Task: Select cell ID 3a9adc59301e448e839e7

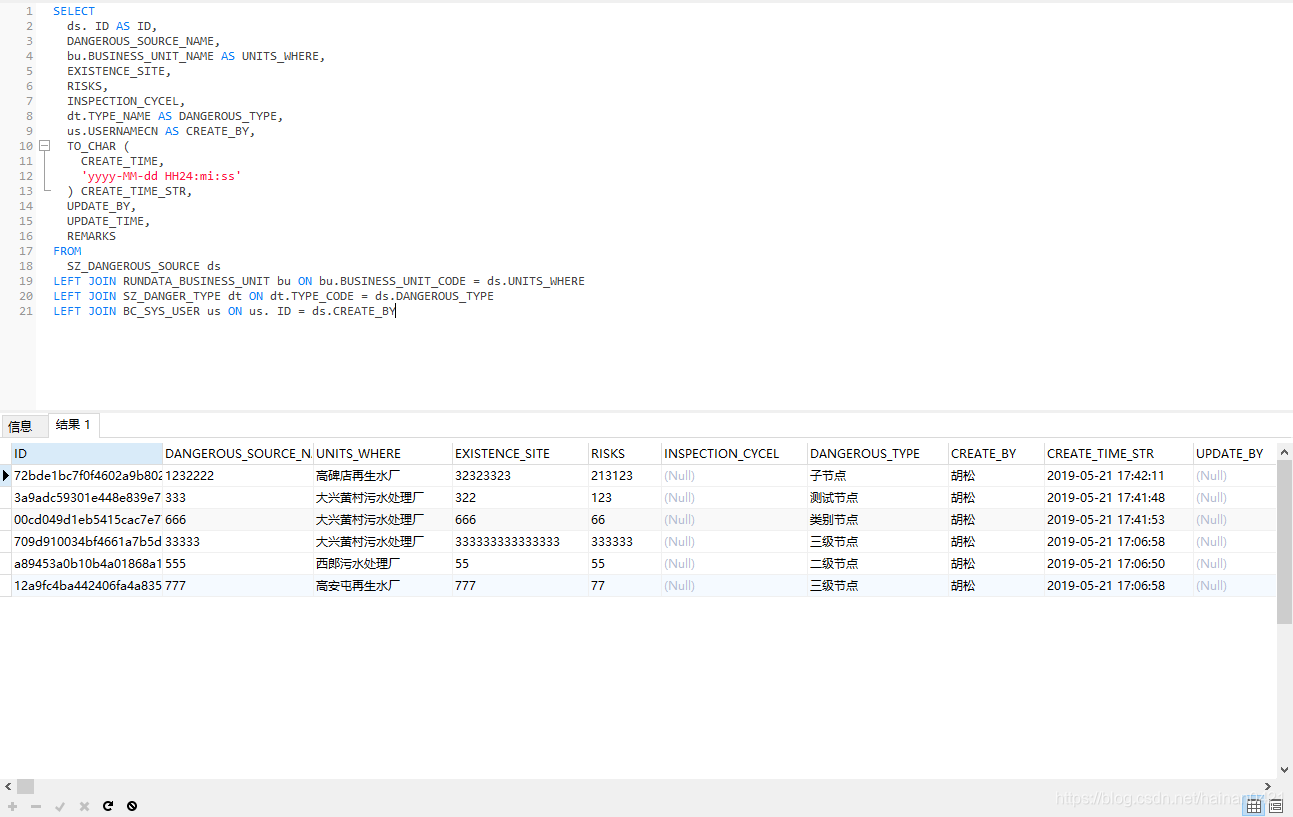Action: [x=87, y=497]
